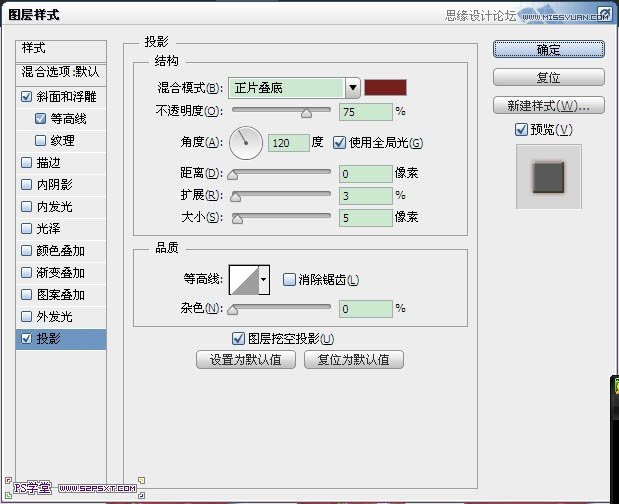Enable the 颜色叠加 checkbox
Image resolution: width=619 pixels, height=504 pixels.
[26, 251]
